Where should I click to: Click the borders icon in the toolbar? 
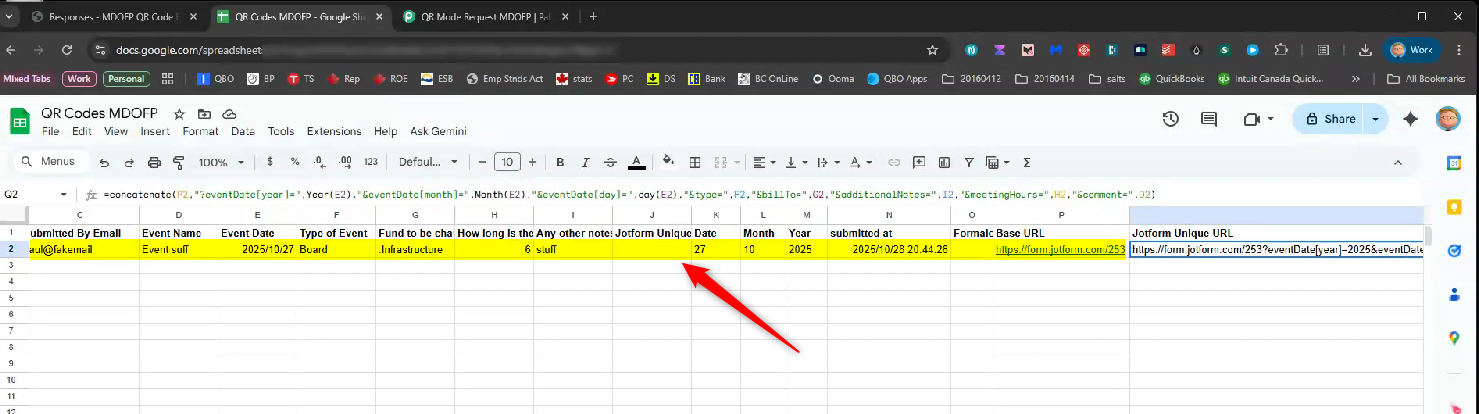[695, 162]
